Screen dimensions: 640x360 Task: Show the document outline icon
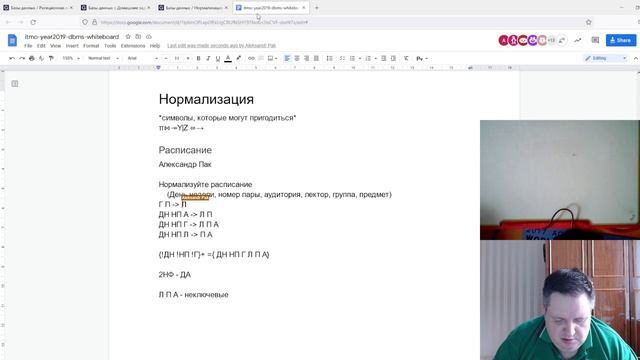click(x=15, y=84)
